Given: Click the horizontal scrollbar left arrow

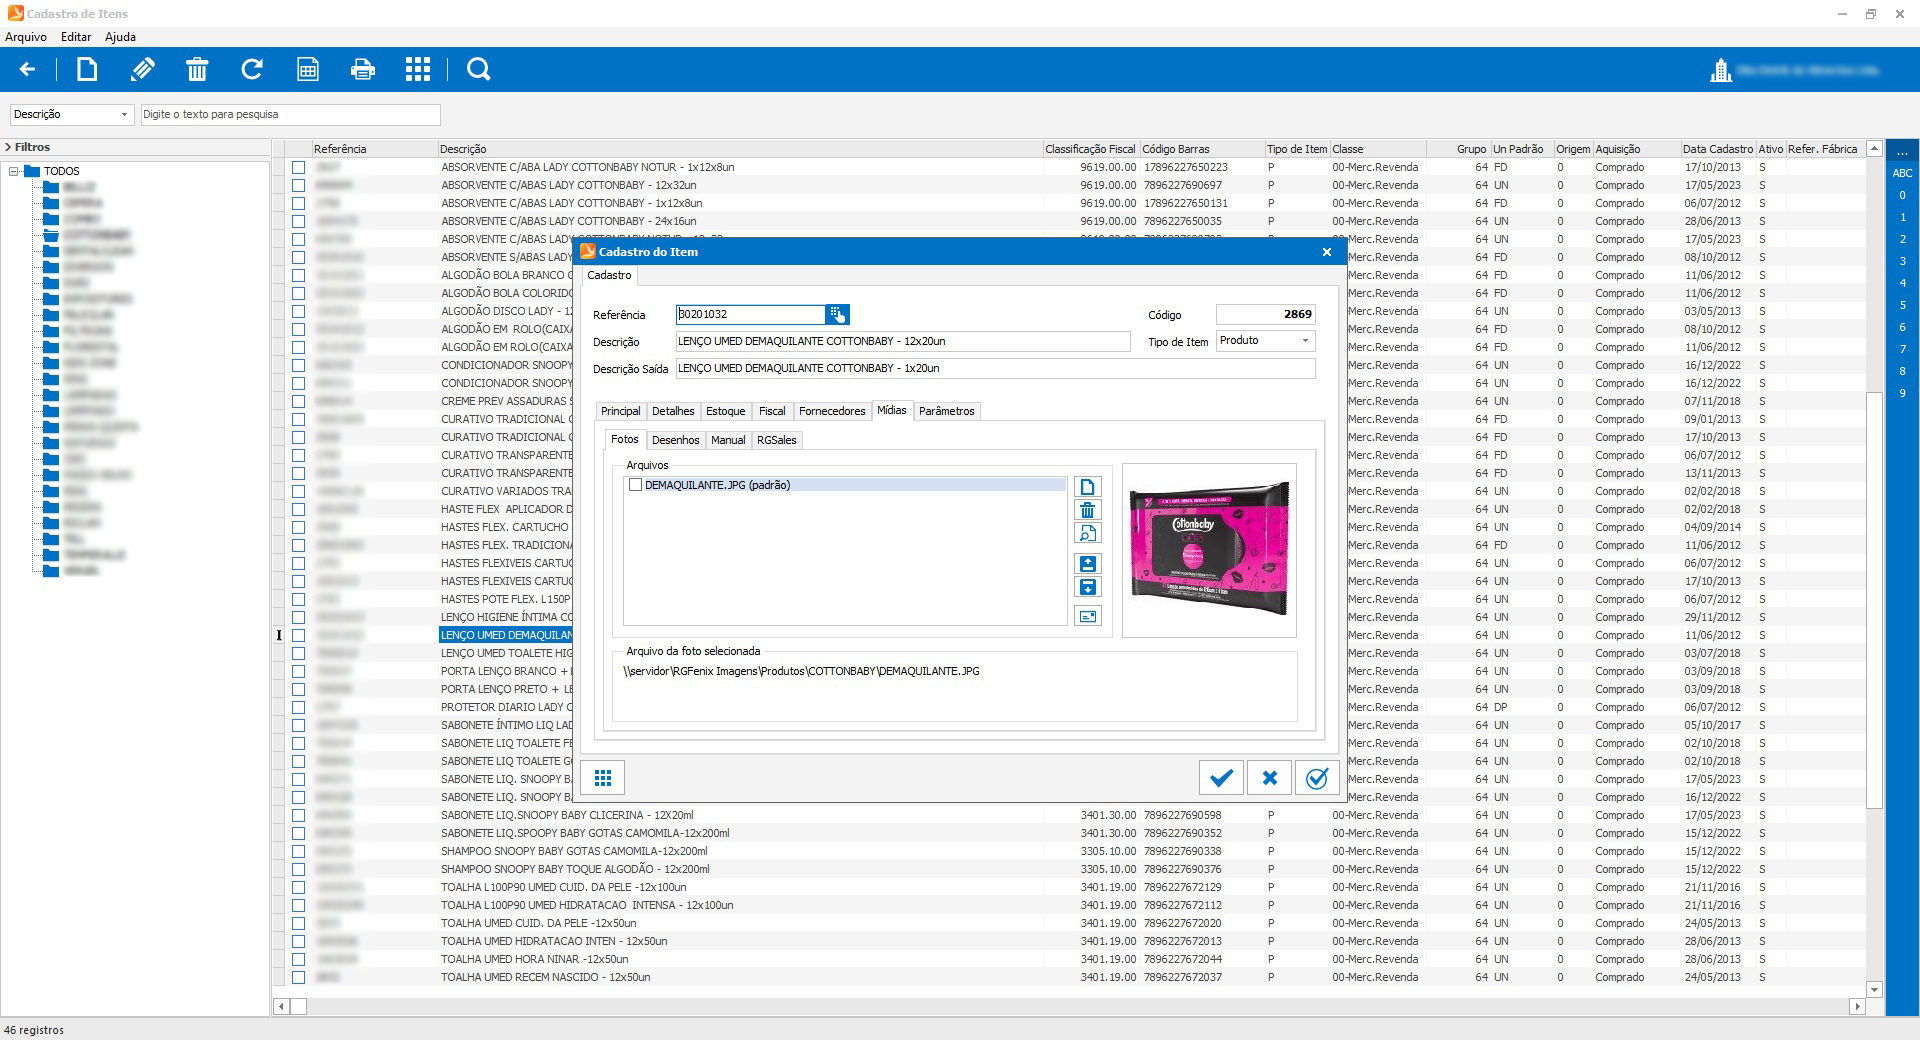Looking at the screenshot, I should [x=282, y=1006].
